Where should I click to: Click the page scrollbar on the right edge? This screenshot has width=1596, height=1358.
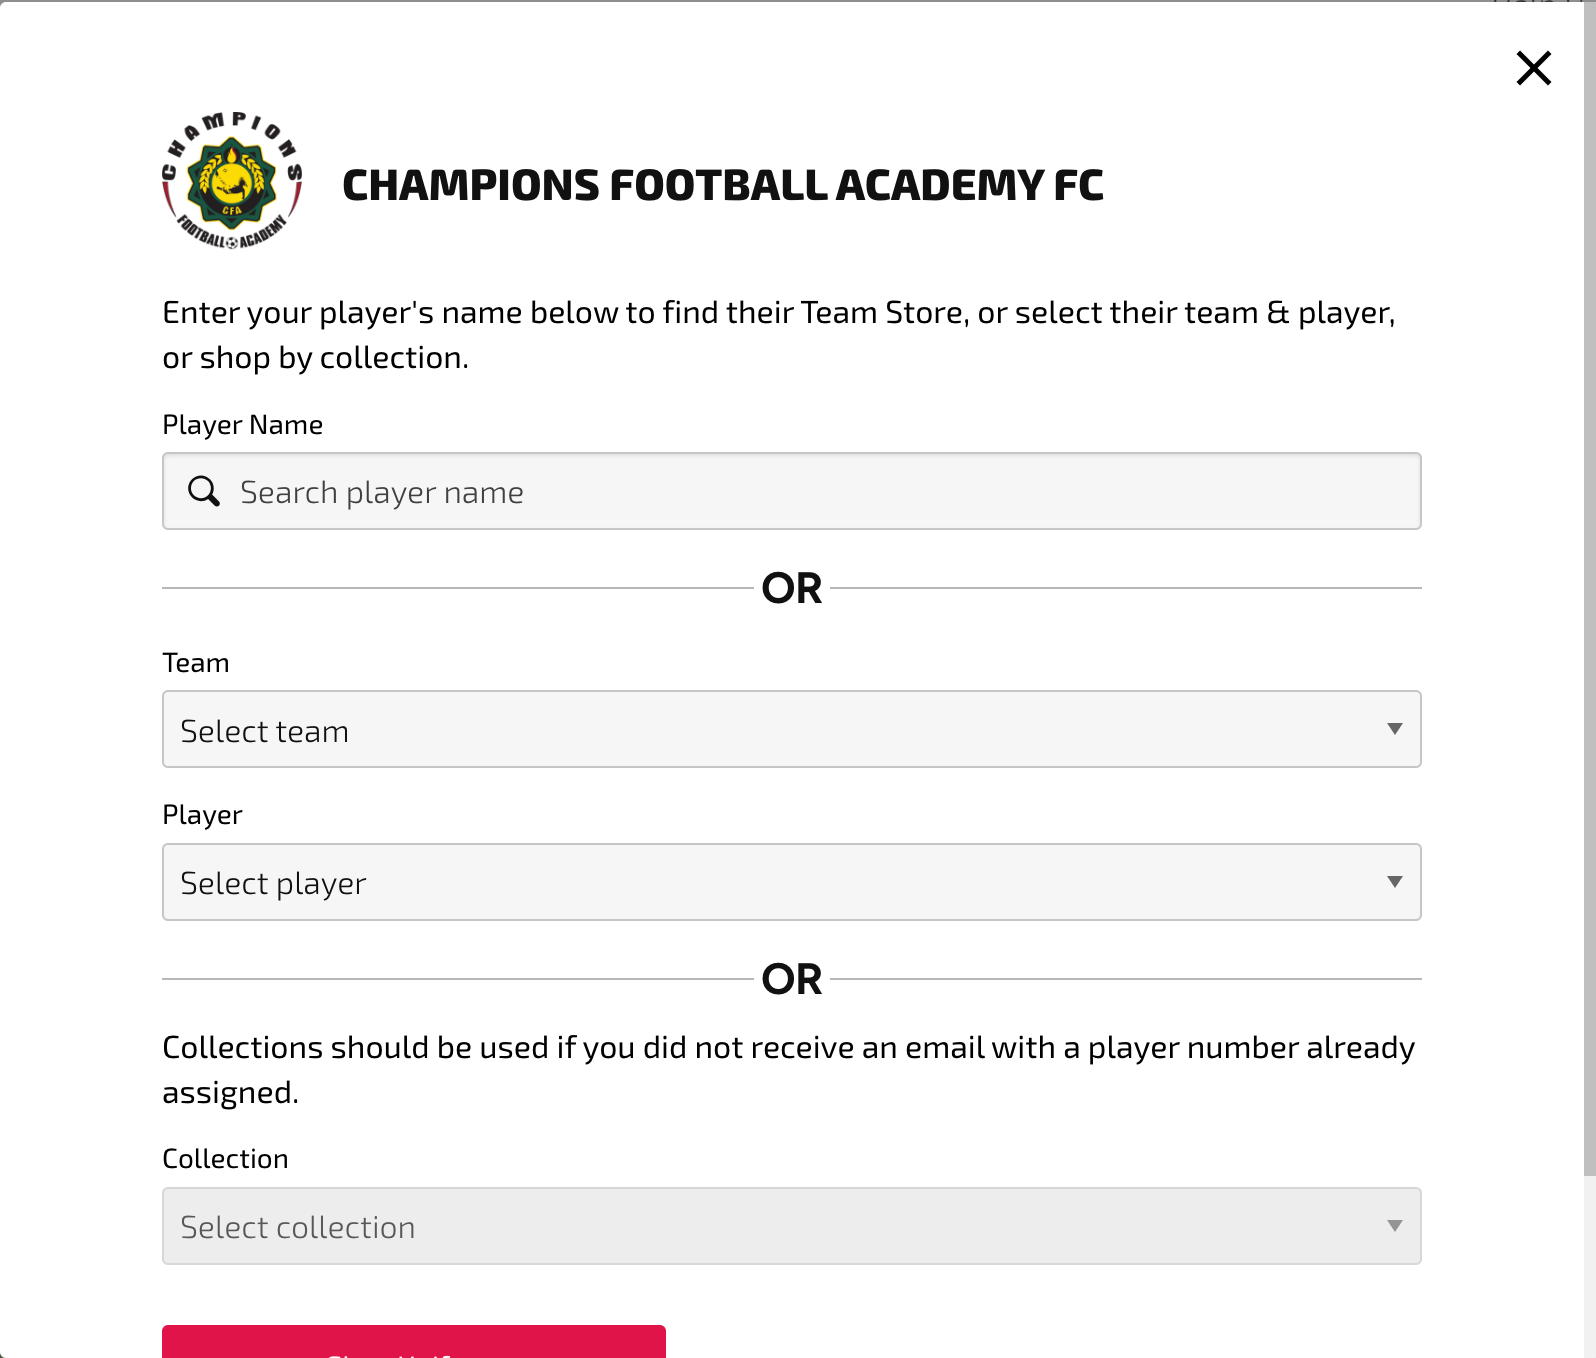[x=1590, y=600]
